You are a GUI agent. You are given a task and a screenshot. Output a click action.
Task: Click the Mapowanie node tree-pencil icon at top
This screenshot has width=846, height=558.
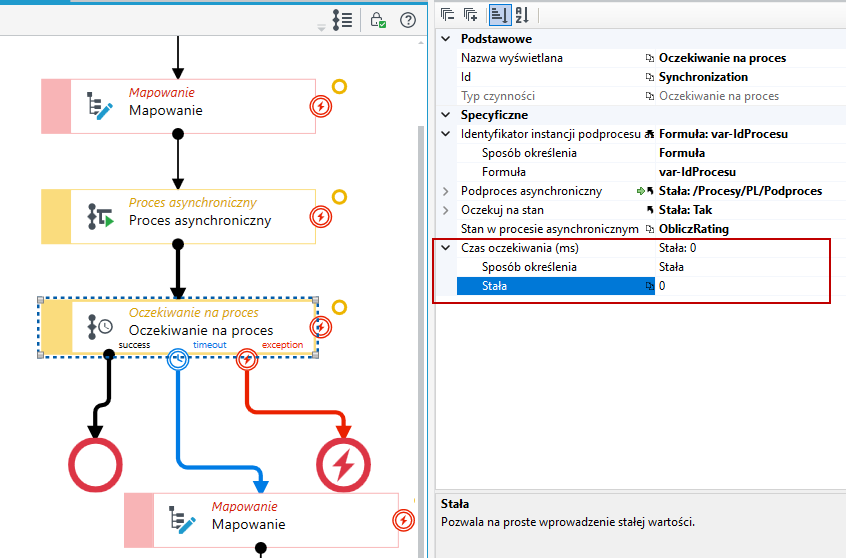[100, 106]
